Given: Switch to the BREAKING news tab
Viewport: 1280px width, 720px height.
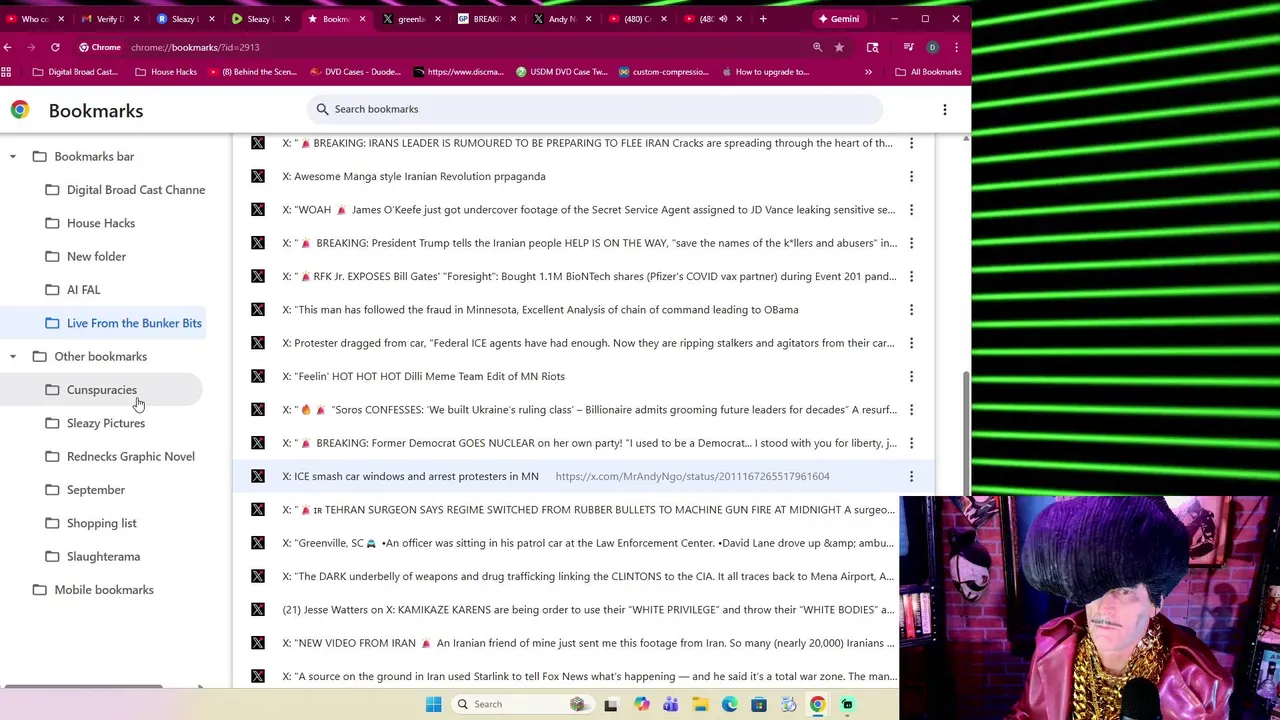Looking at the screenshot, I should (485, 19).
